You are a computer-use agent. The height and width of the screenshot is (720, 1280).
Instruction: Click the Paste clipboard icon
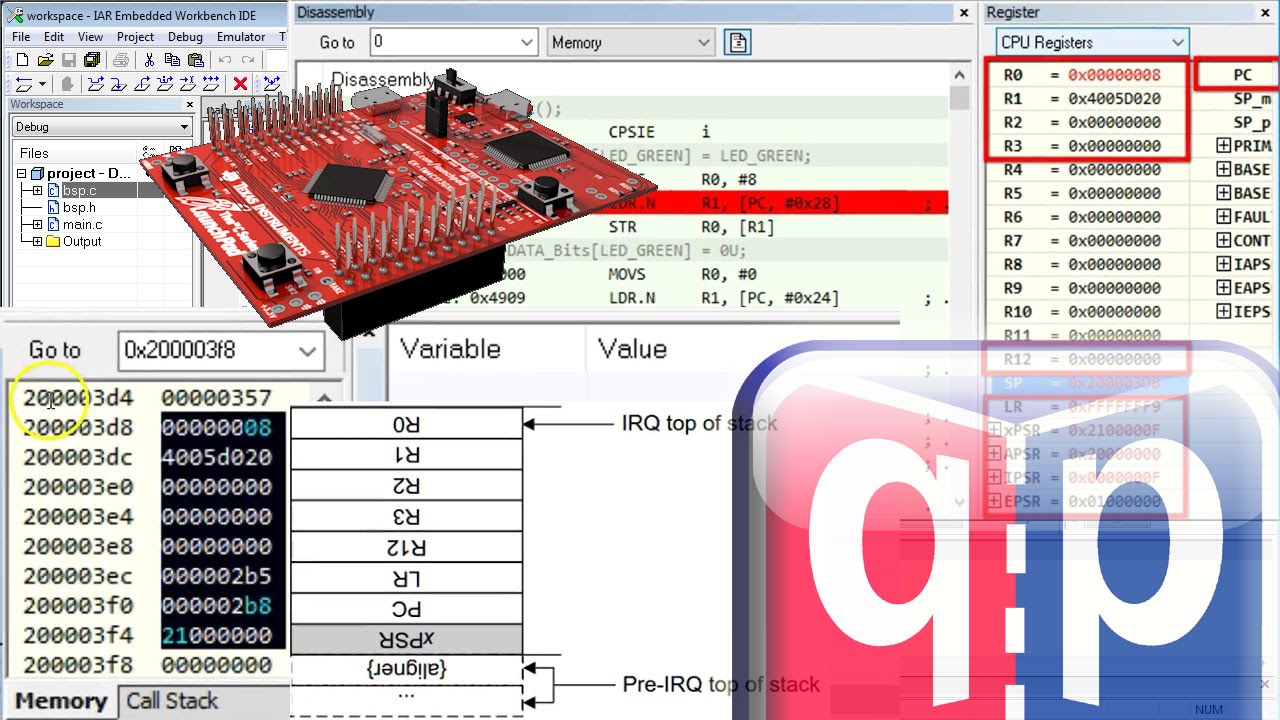coord(196,60)
